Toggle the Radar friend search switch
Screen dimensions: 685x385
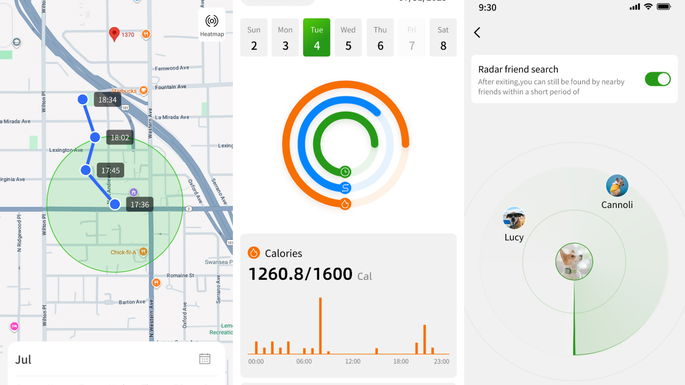[657, 79]
